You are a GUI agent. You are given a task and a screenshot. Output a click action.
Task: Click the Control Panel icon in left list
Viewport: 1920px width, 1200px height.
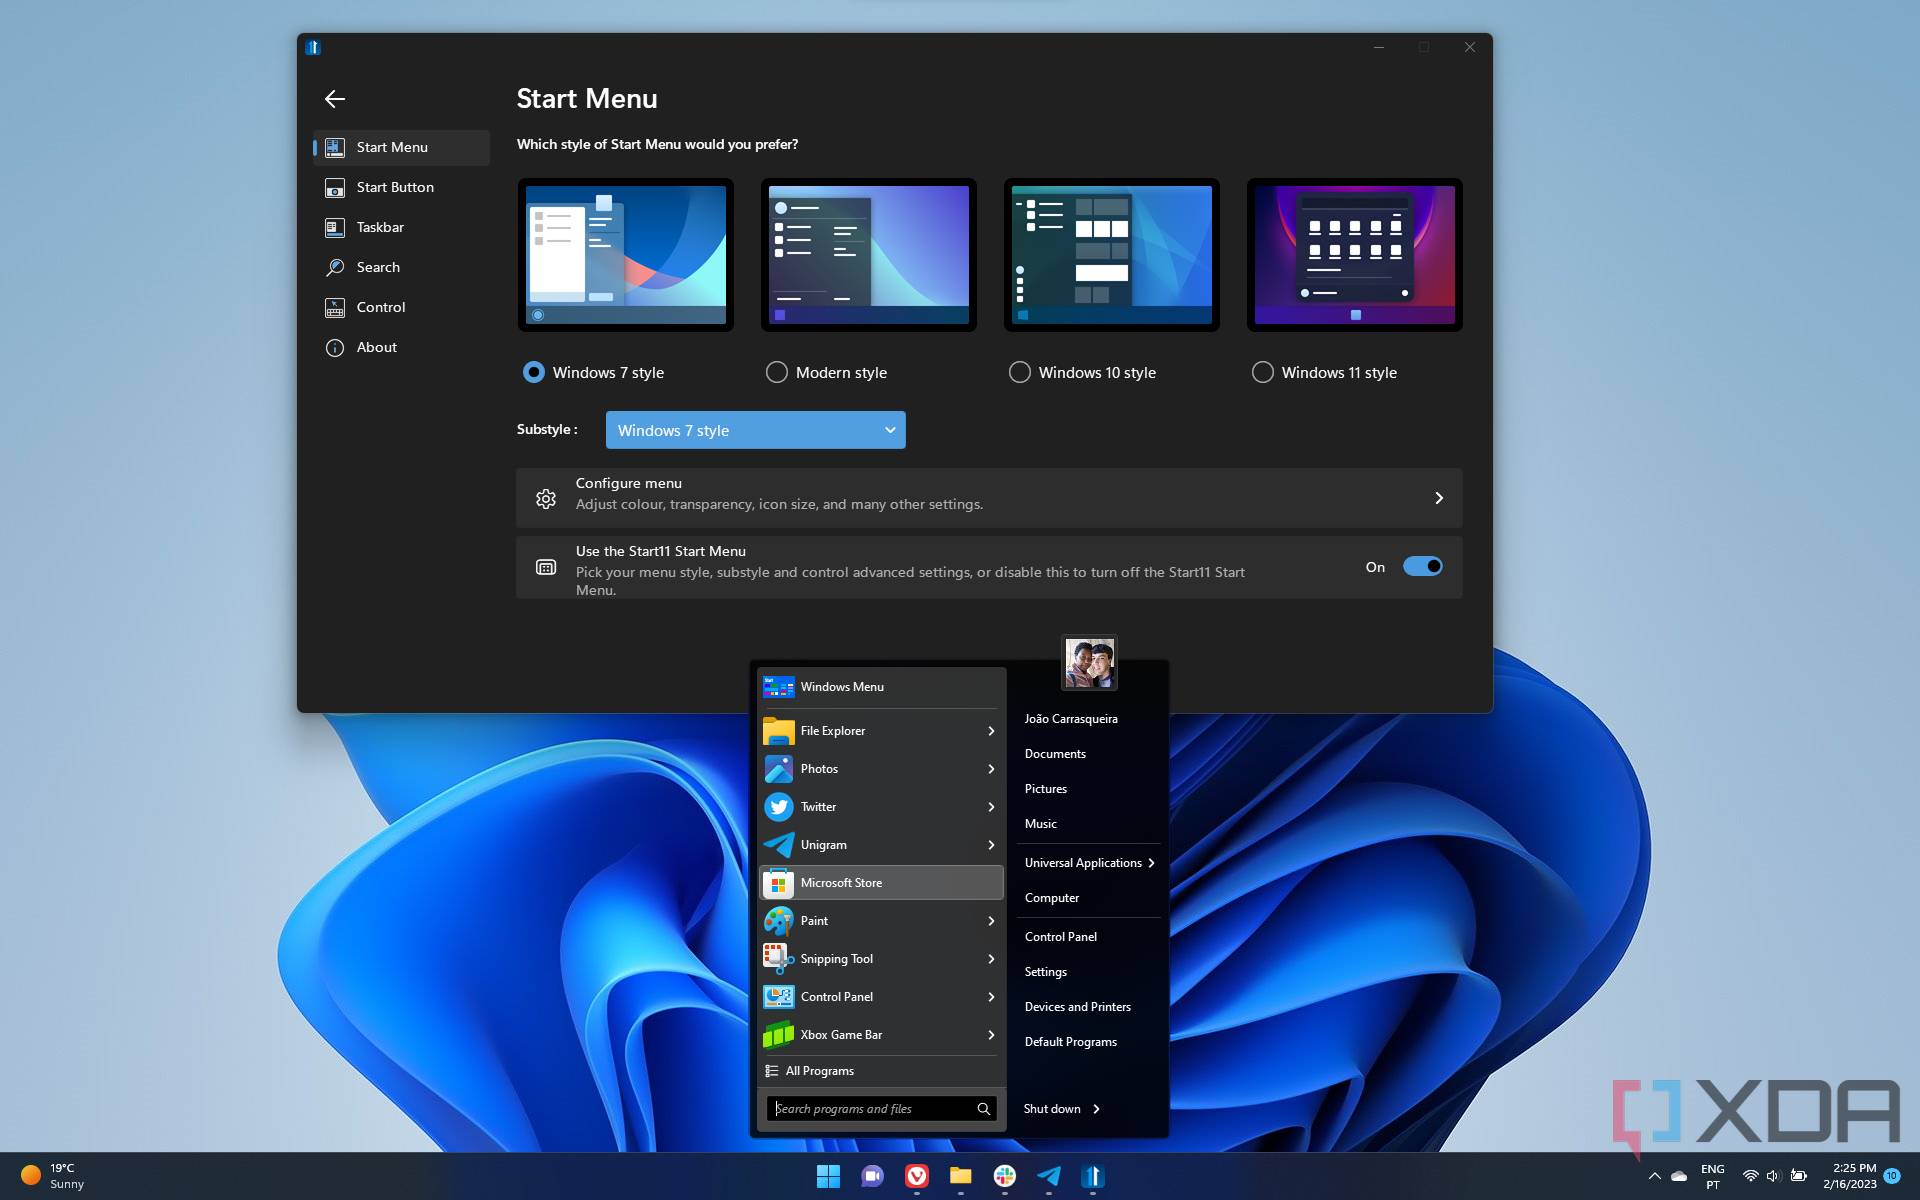[x=779, y=997]
